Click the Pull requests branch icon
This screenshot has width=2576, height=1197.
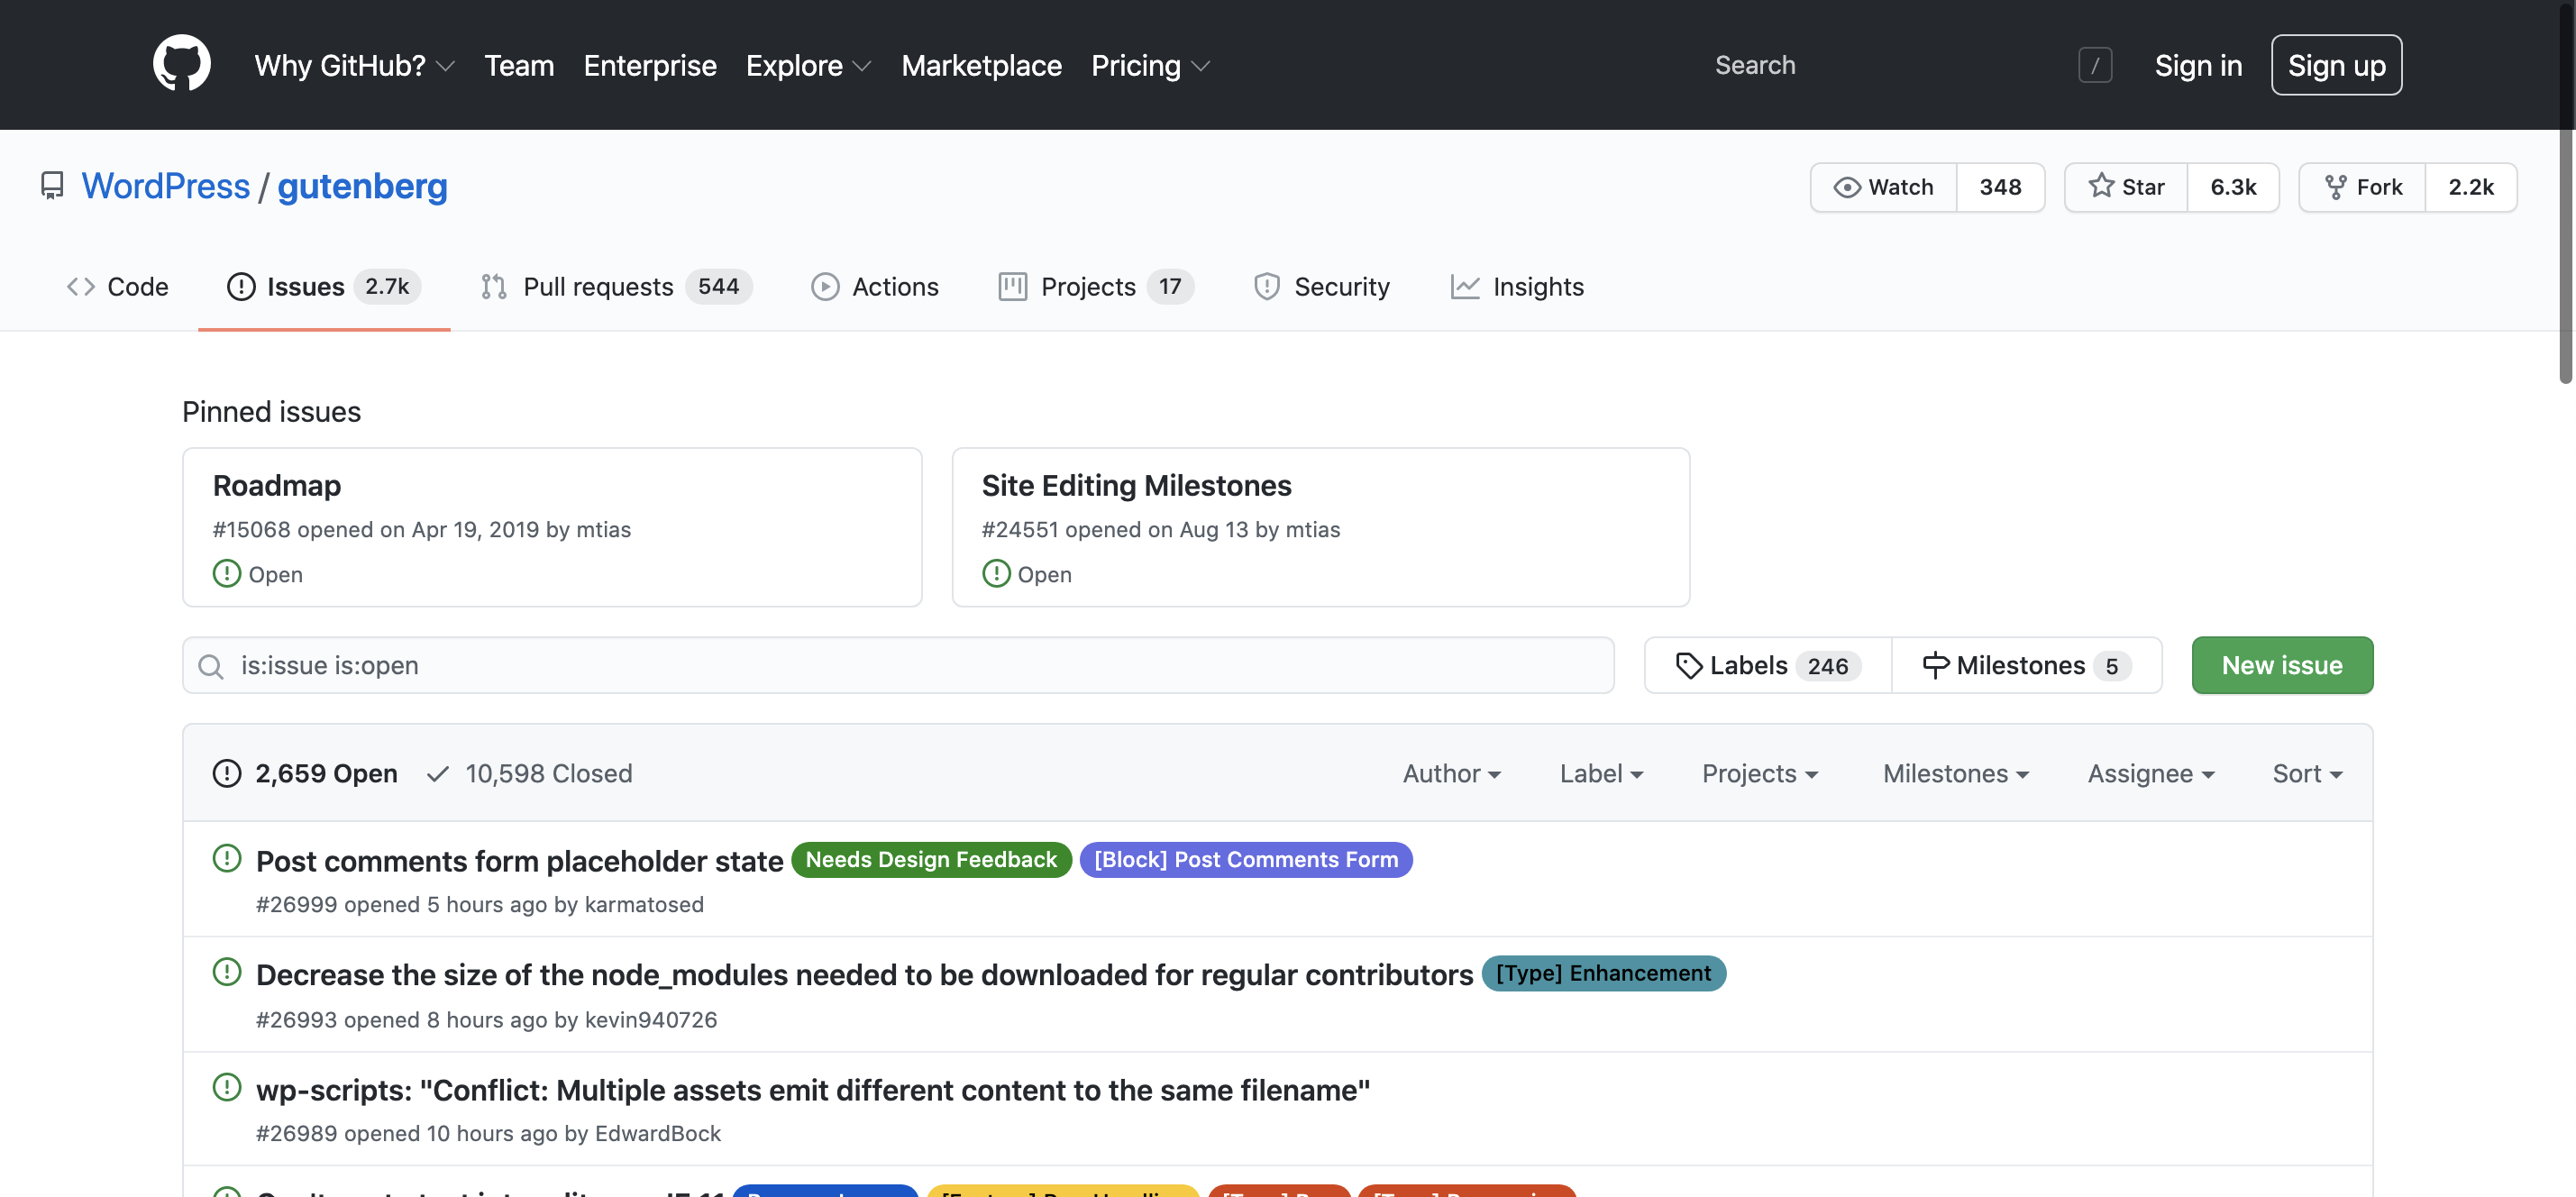coord(494,286)
